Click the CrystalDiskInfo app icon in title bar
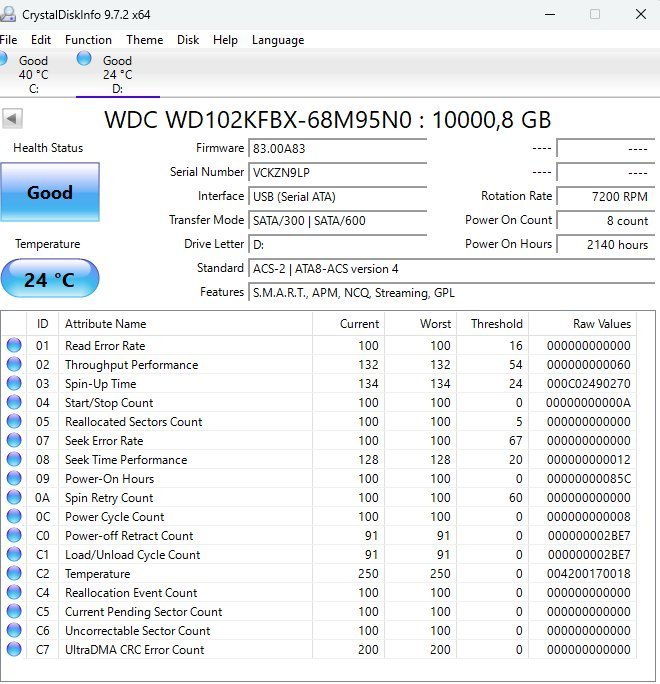 click(x=7, y=14)
